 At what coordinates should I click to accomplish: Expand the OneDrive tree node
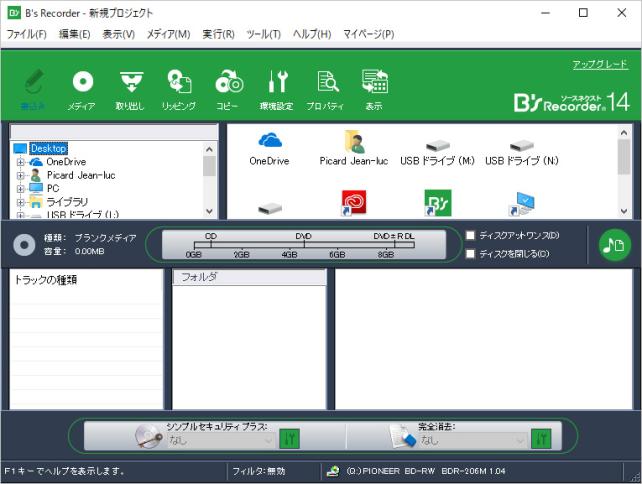[20, 162]
